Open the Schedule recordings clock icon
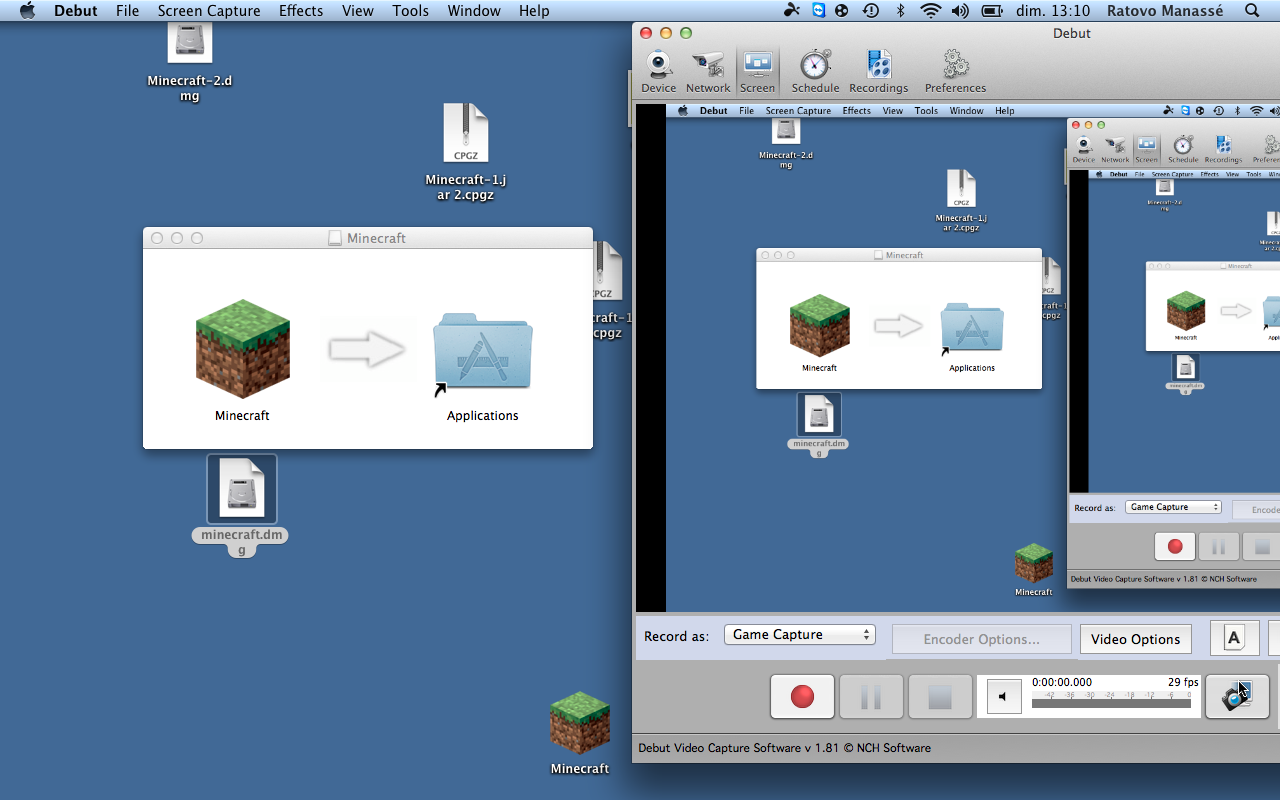 [815, 71]
